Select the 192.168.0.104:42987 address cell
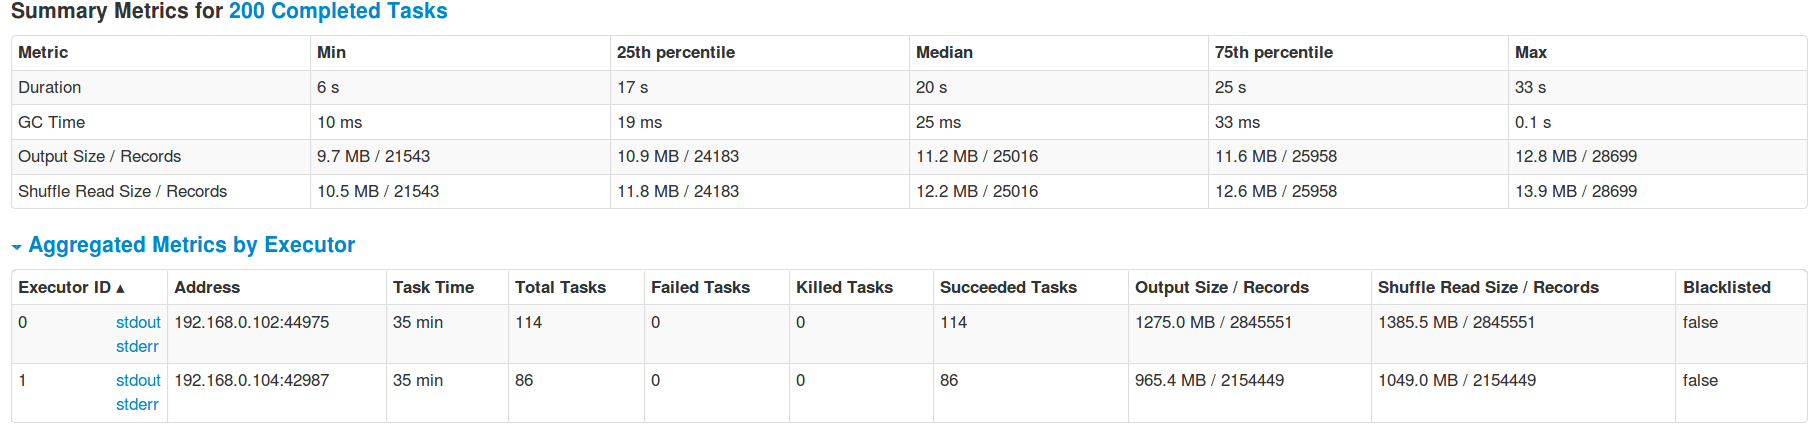Screen dimensions: 1809x441 tap(252, 380)
